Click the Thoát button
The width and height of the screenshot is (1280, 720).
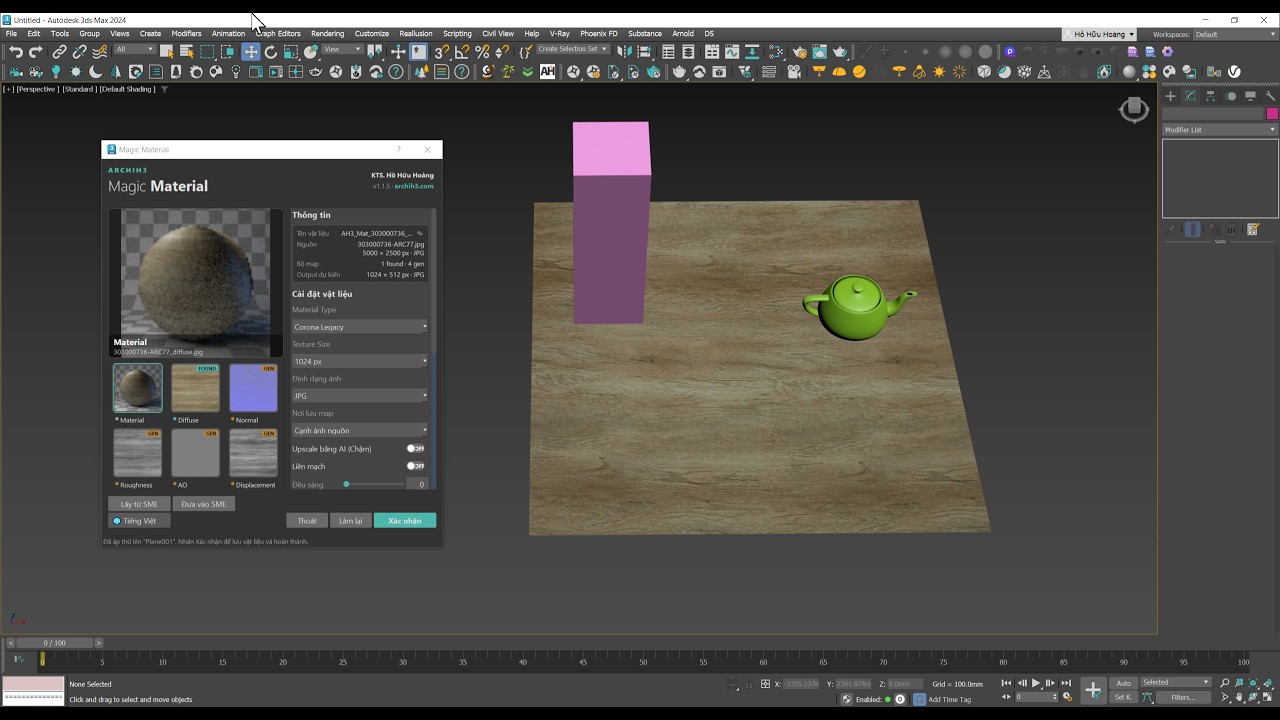(307, 521)
